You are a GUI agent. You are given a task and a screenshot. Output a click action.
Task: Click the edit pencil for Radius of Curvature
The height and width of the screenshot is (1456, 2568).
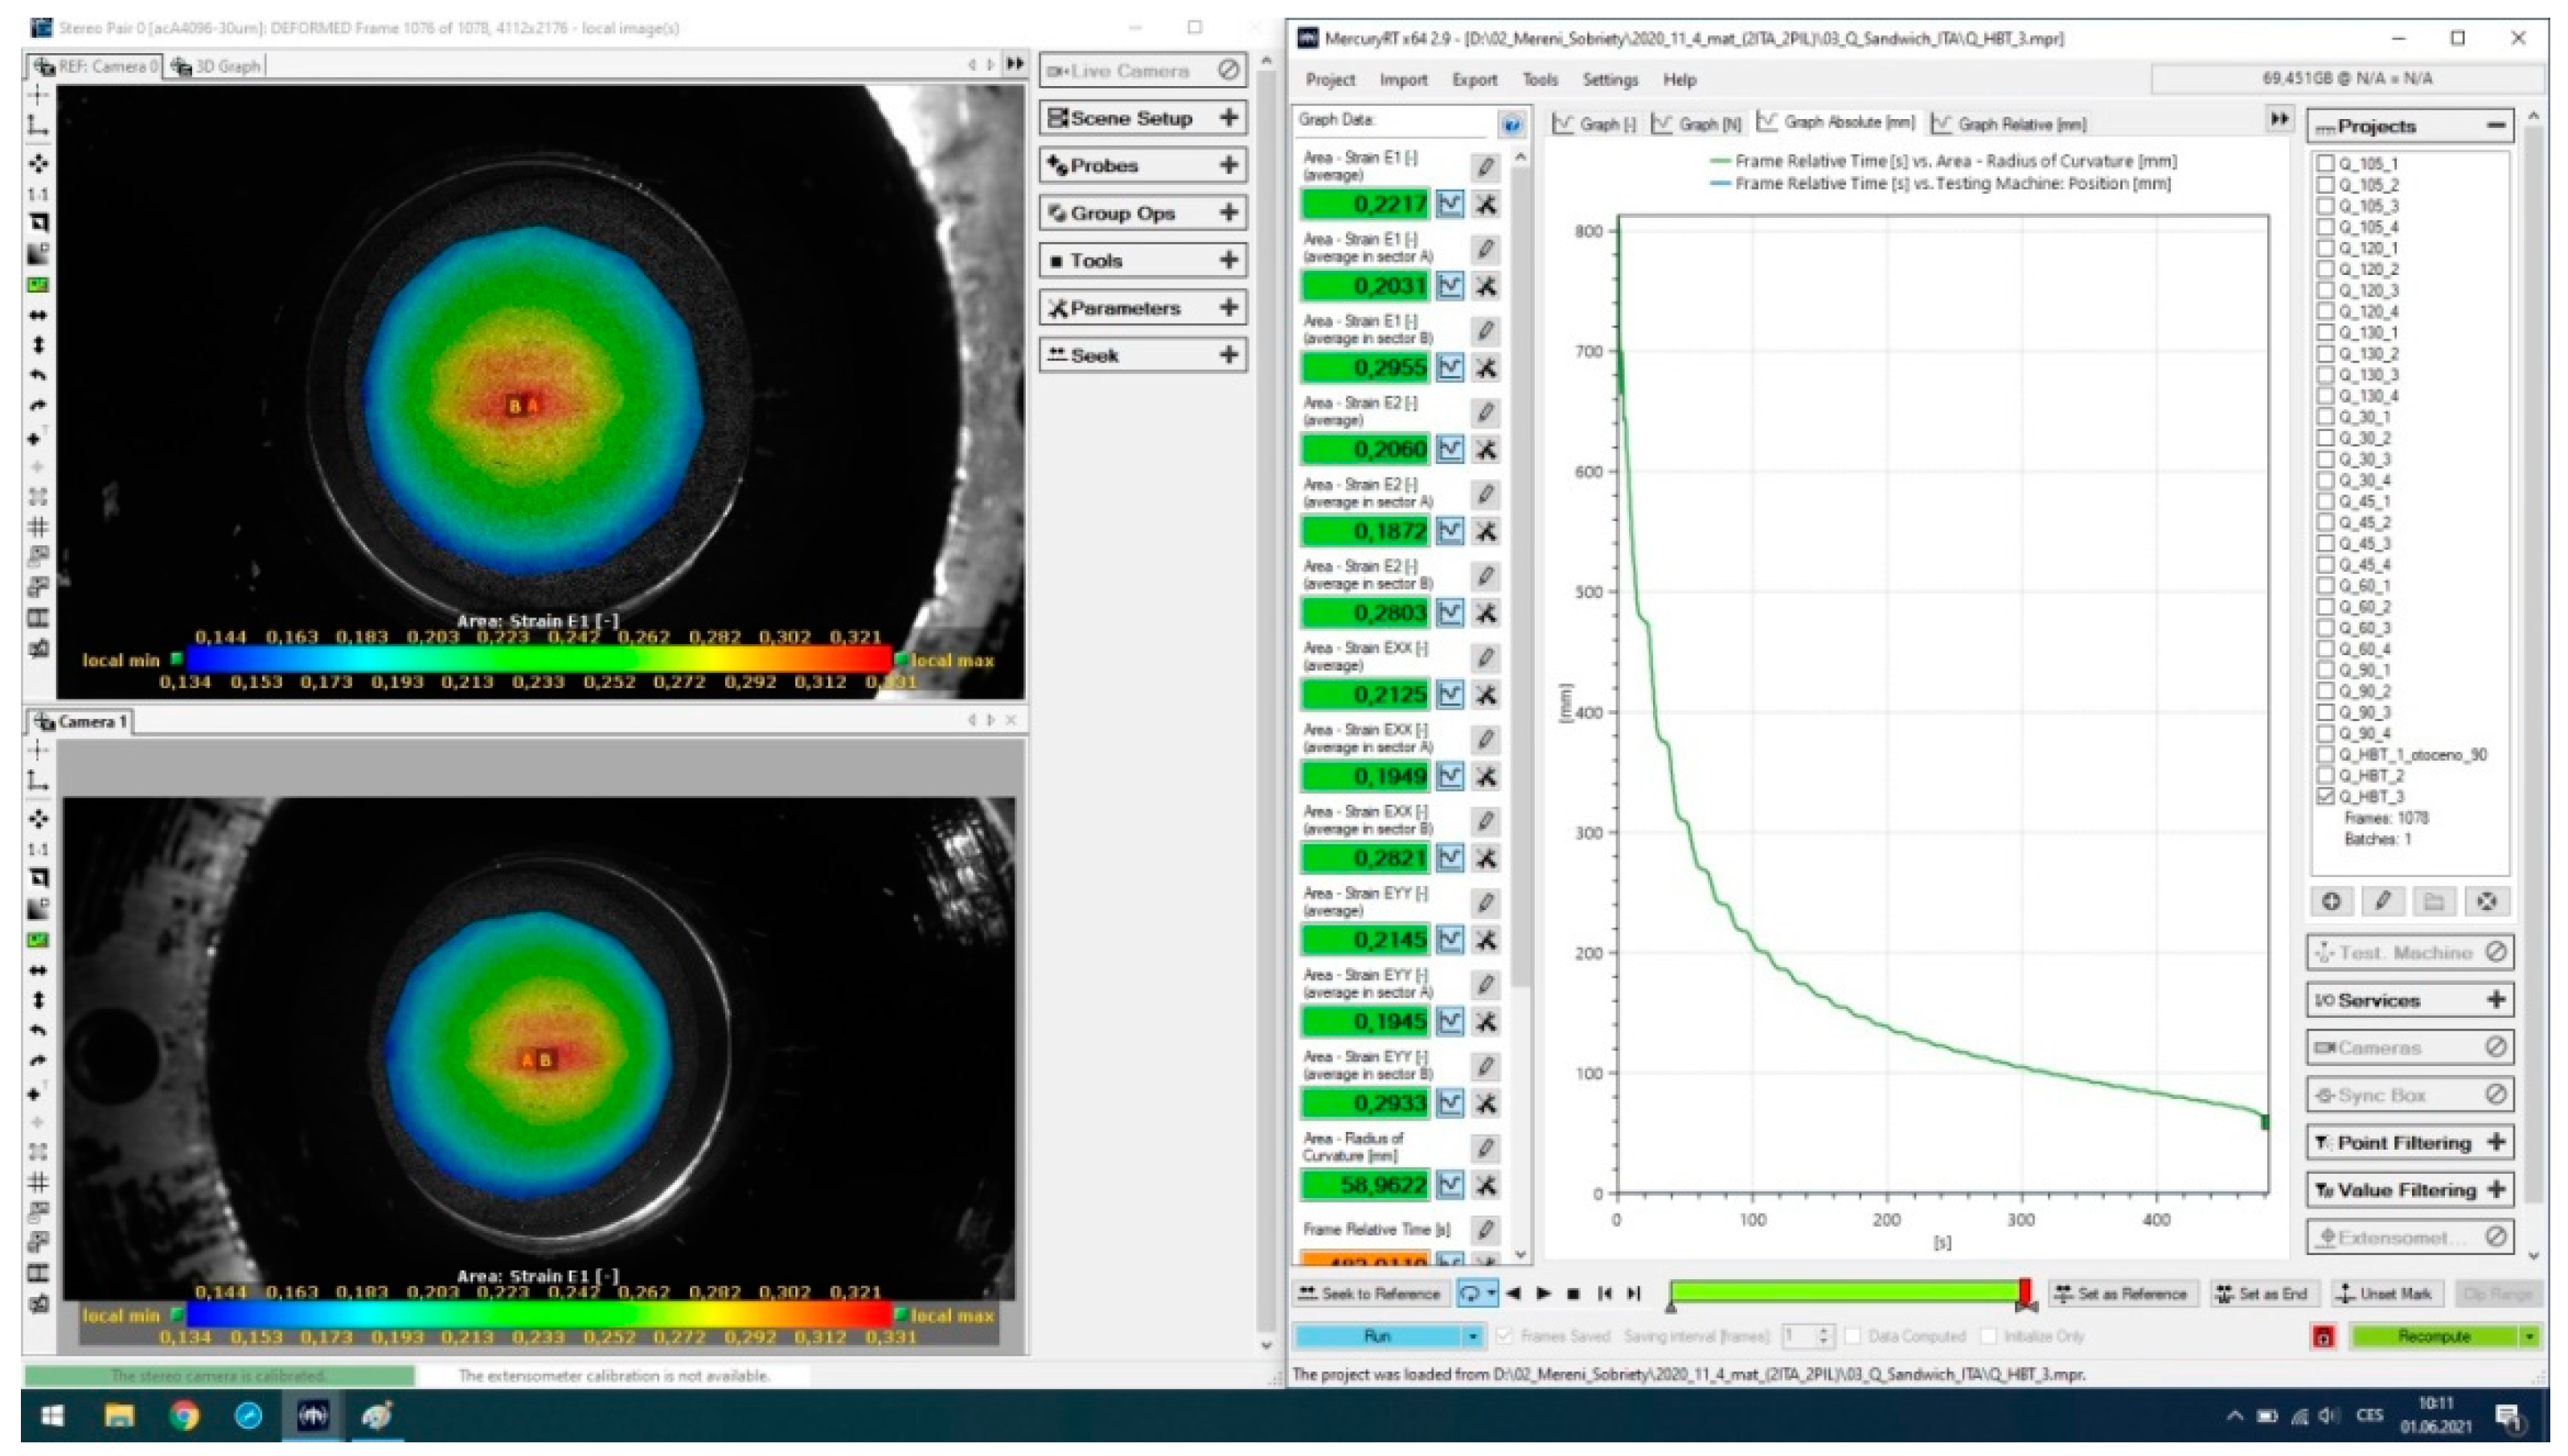[x=1485, y=1148]
